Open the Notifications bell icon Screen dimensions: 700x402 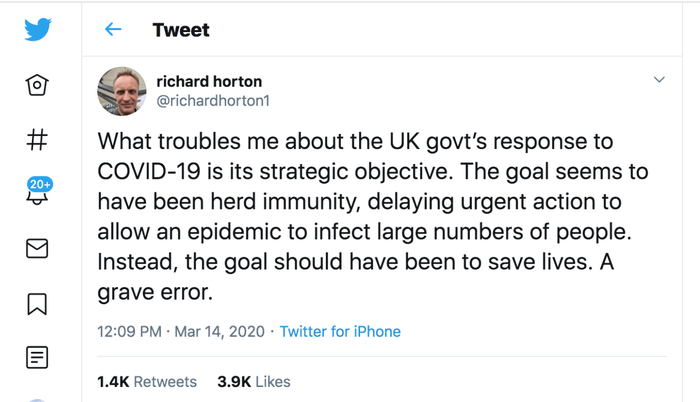pos(37,196)
